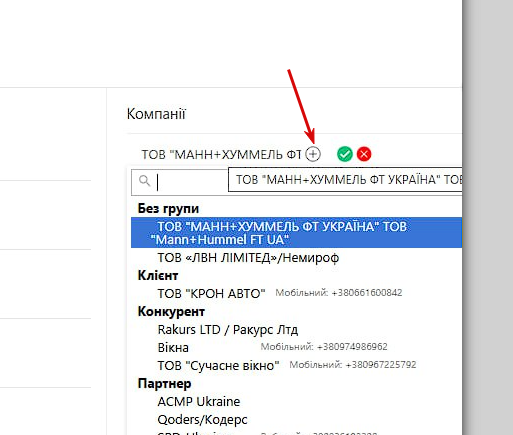Select Rakurs LTD / Ракурс Лтд
The image size is (513, 435).
click(x=228, y=330)
